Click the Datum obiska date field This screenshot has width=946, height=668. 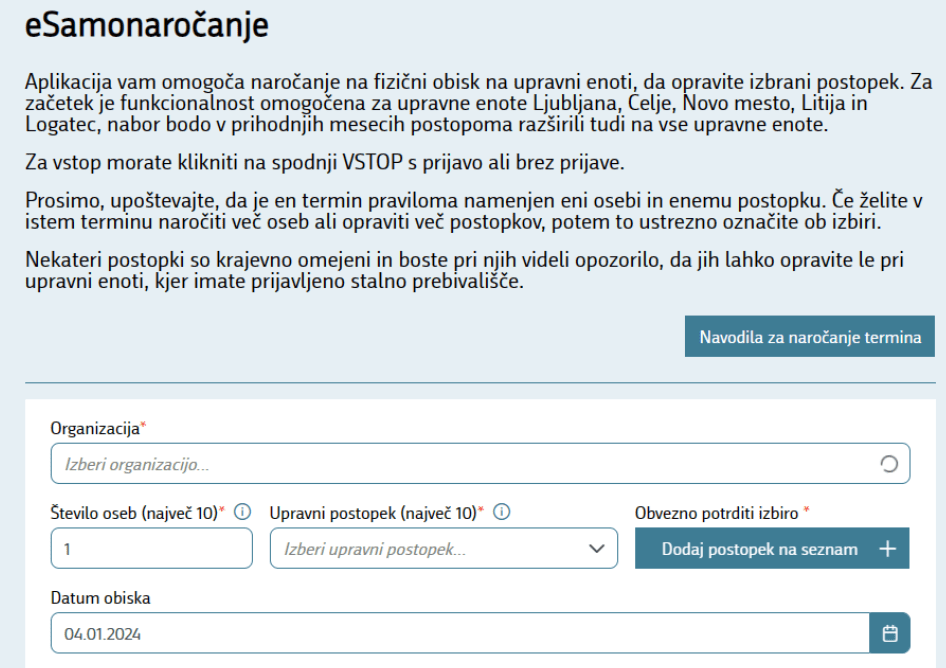pos(460,633)
